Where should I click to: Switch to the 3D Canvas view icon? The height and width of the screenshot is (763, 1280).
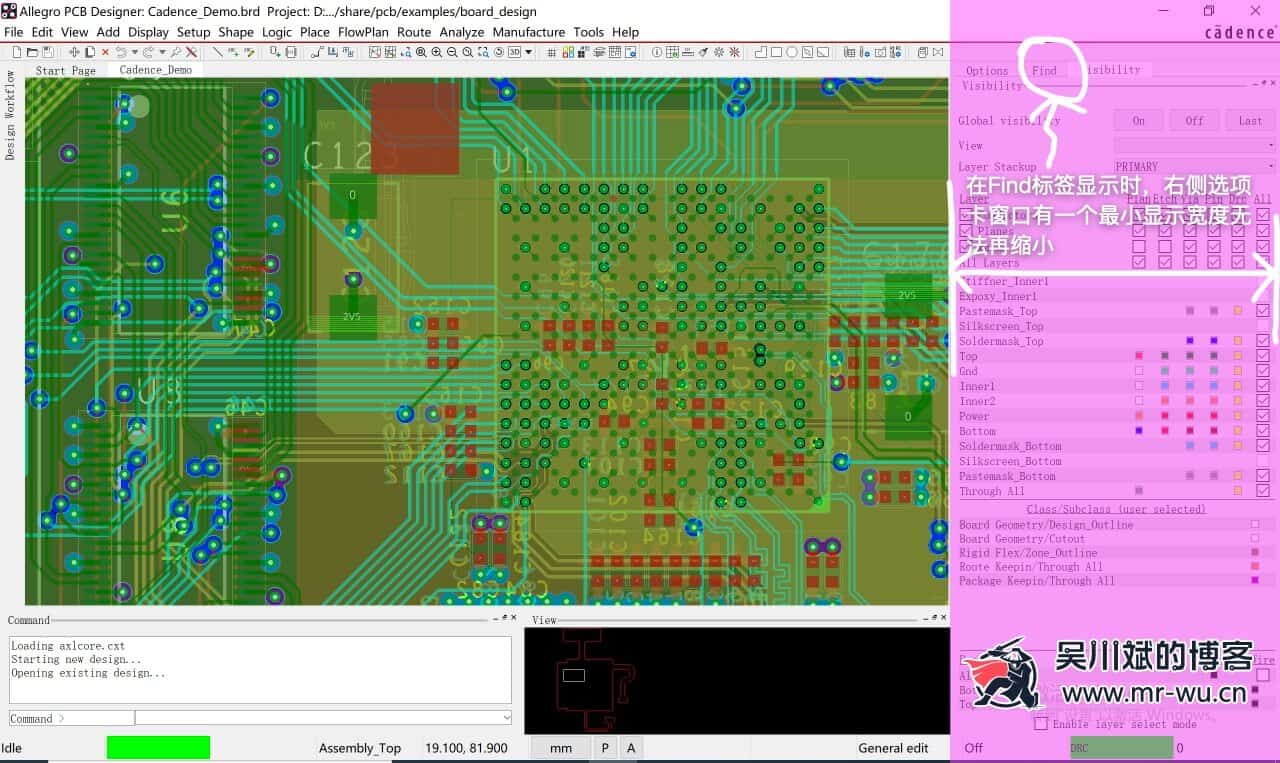point(512,52)
